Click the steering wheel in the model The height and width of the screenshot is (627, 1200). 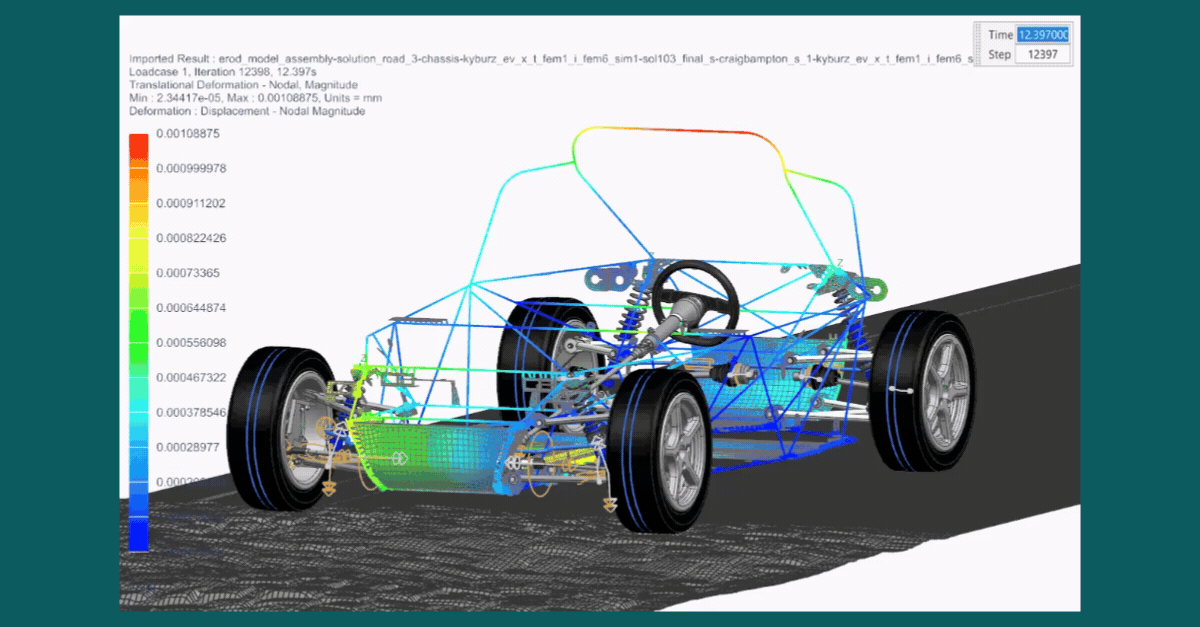click(695, 293)
